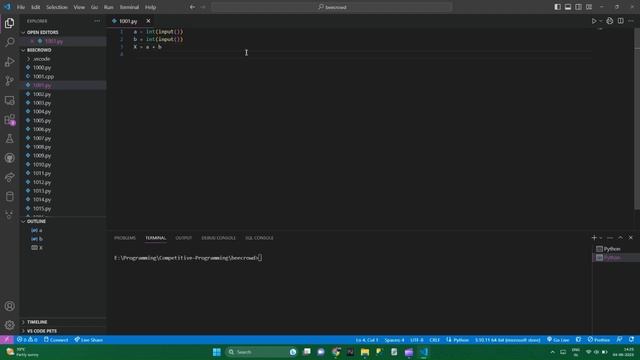Viewport: 640px width, 360px height.
Task: Toggle the bottom panel layout
Action: pyautogui.click(x=568, y=7)
